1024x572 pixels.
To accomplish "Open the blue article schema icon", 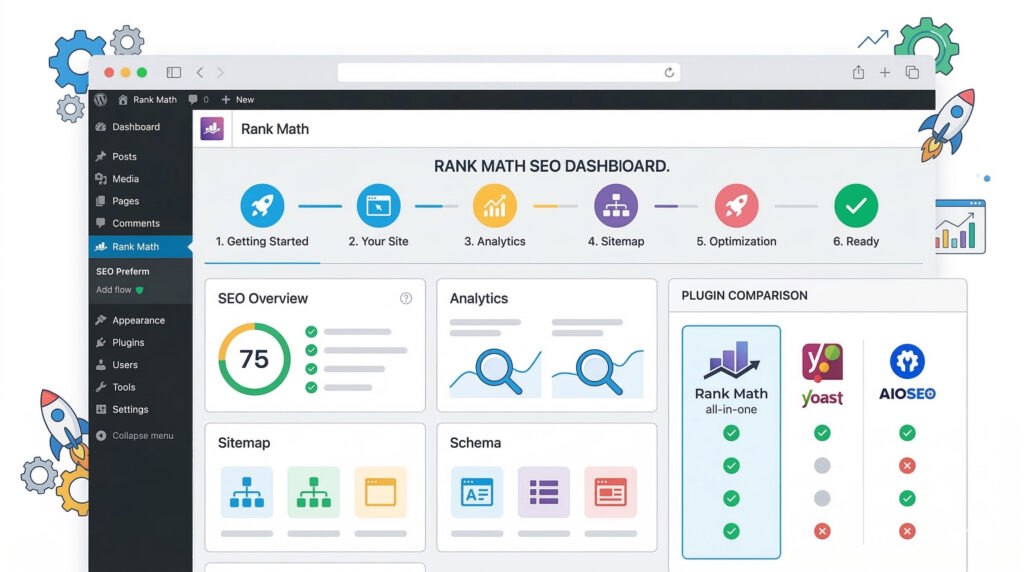I will click(x=477, y=492).
